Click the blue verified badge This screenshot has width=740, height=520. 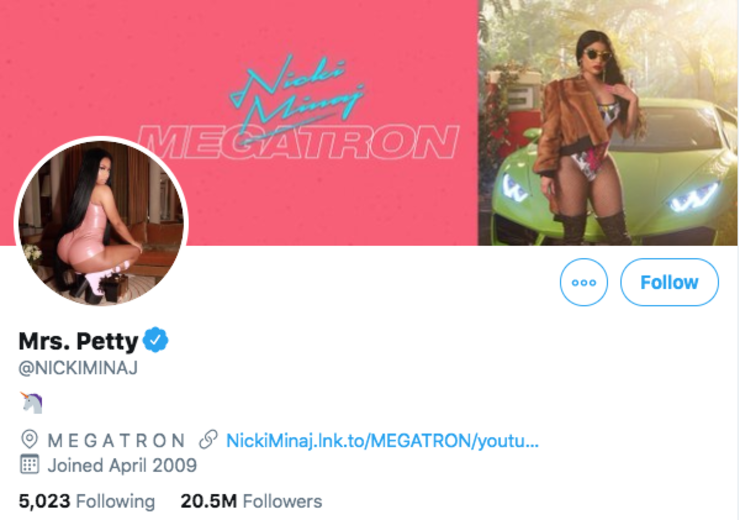155,340
